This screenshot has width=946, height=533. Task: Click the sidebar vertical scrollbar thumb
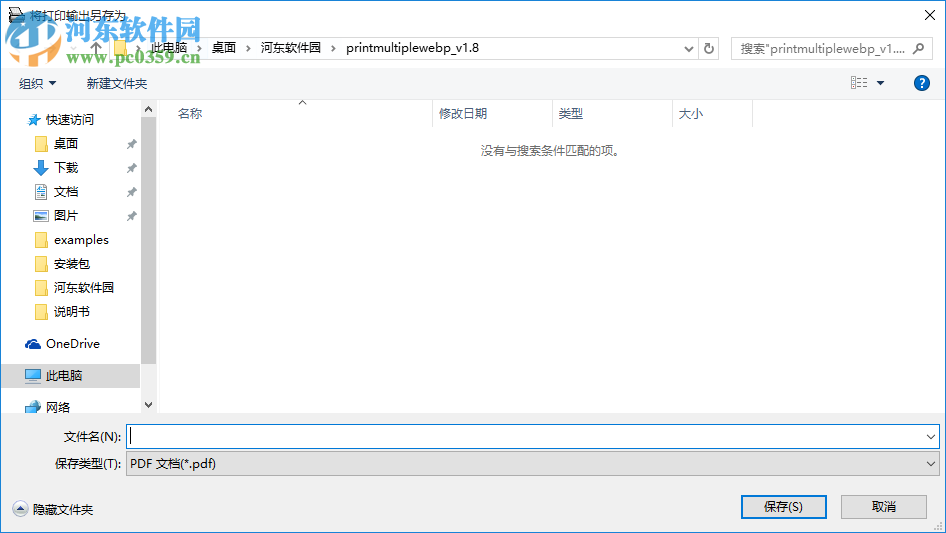tap(148, 240)
